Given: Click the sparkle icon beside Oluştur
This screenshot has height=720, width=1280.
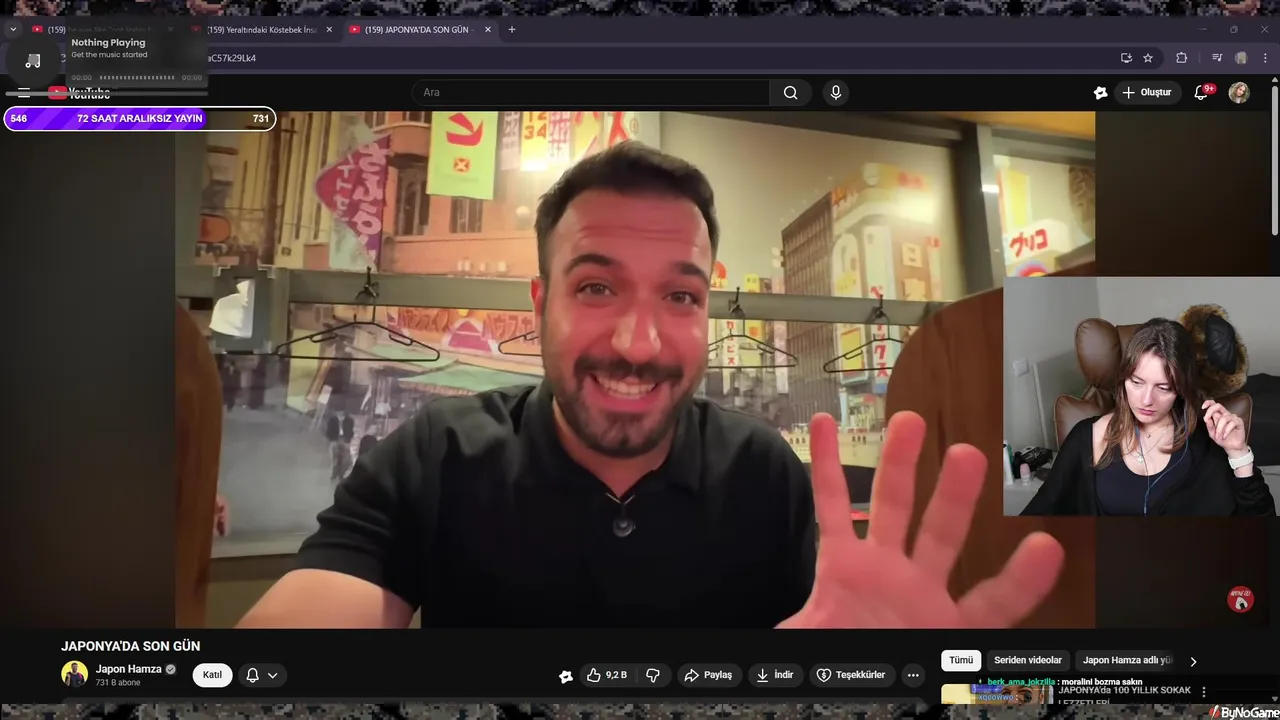Looking at the screenshot, I should (1100, 93).
